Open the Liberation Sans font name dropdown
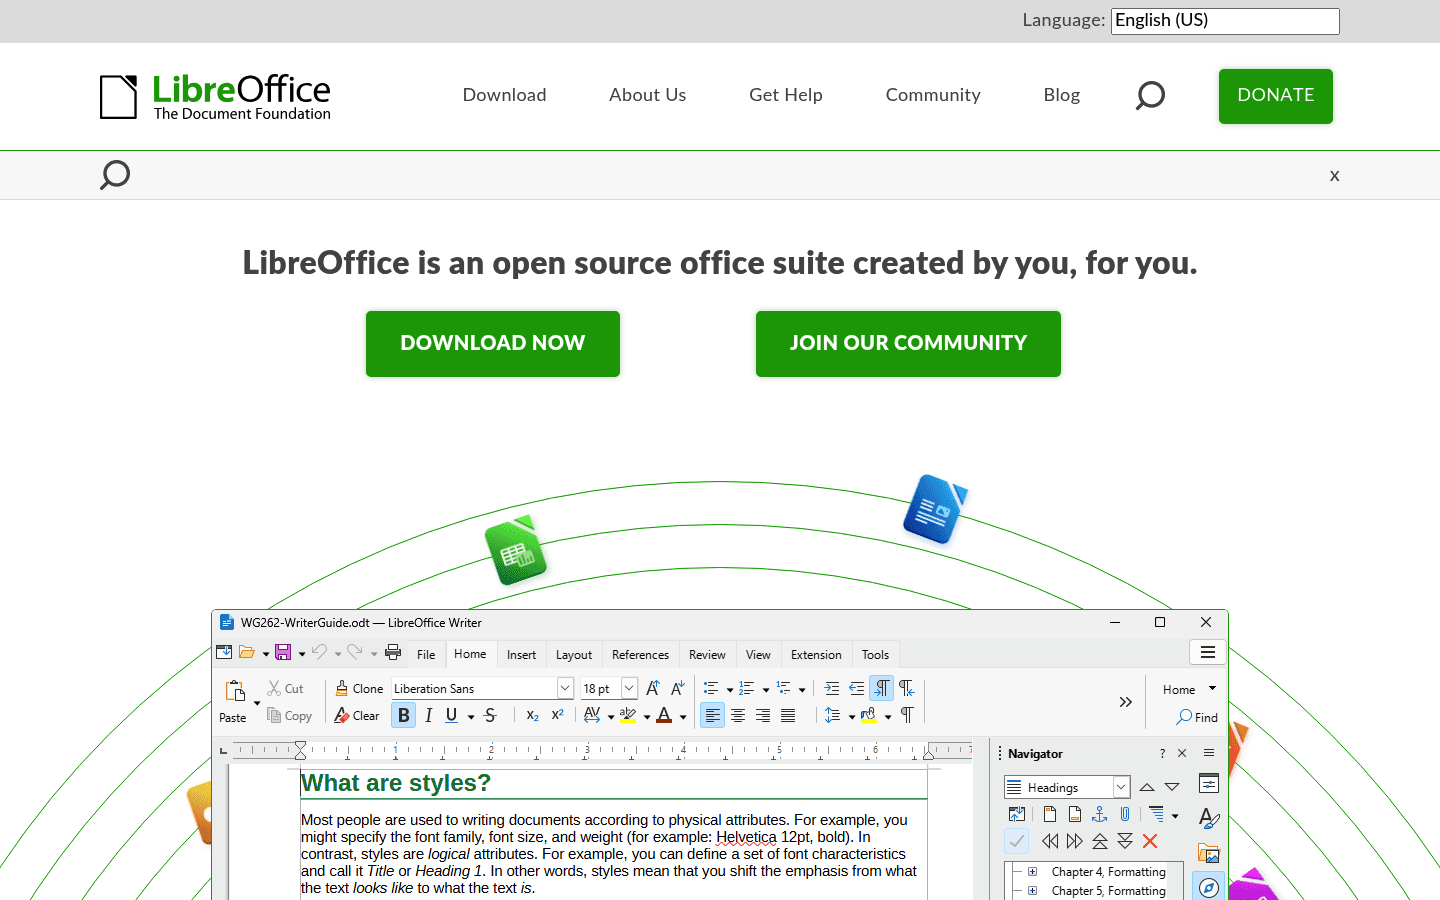Screen dimensions: 1440x900 coord(565,688)
